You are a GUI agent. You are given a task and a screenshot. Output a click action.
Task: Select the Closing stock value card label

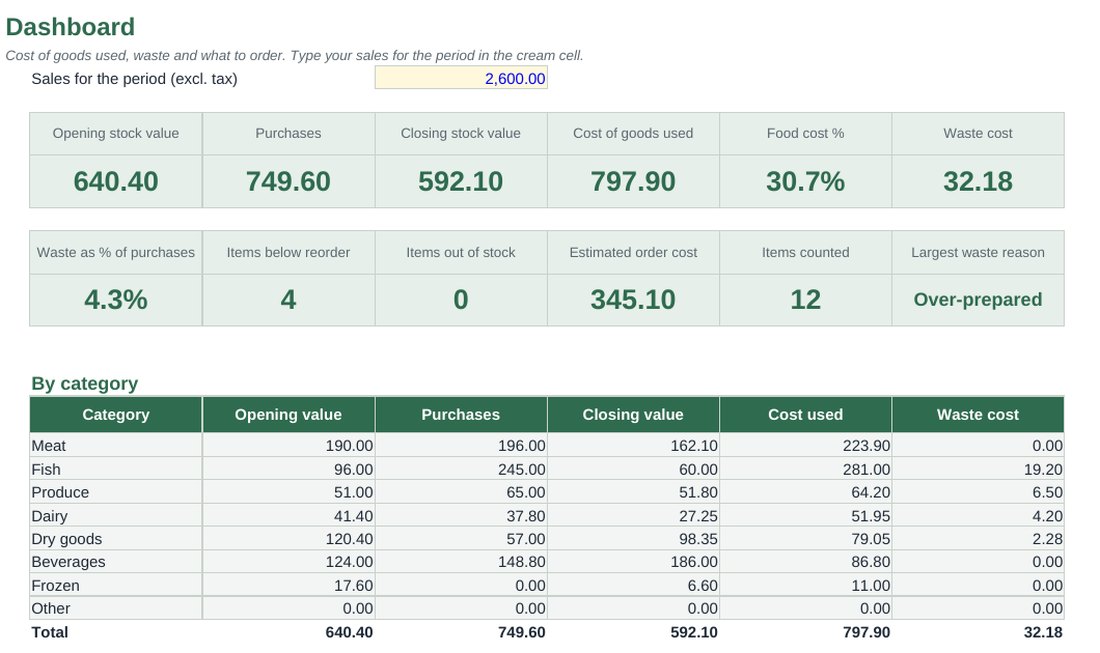(461, 133)
